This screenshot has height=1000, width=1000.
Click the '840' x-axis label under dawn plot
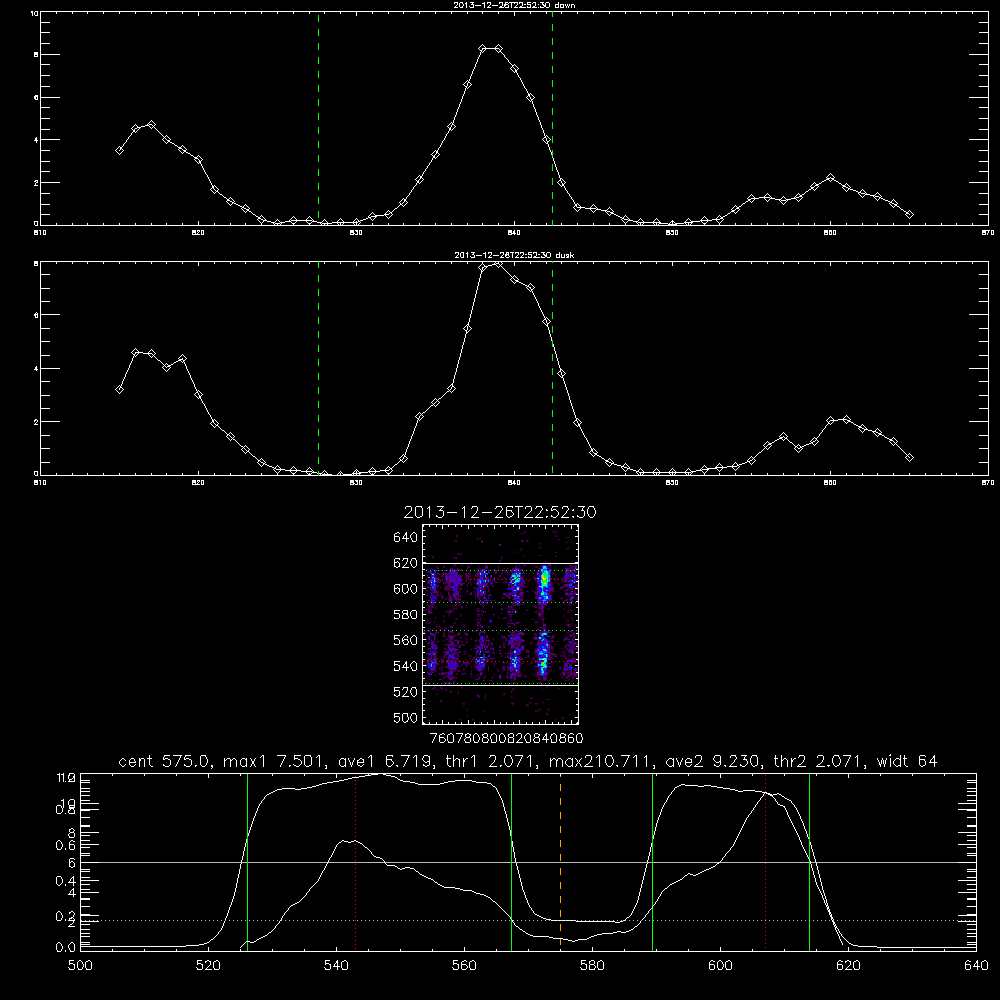(514, 233)
